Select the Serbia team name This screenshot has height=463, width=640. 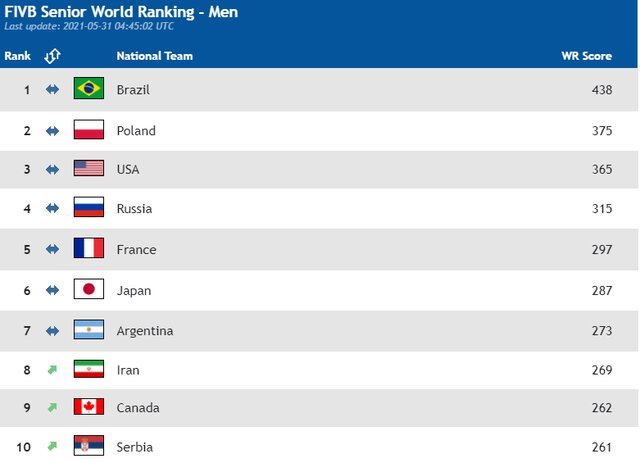135,447
